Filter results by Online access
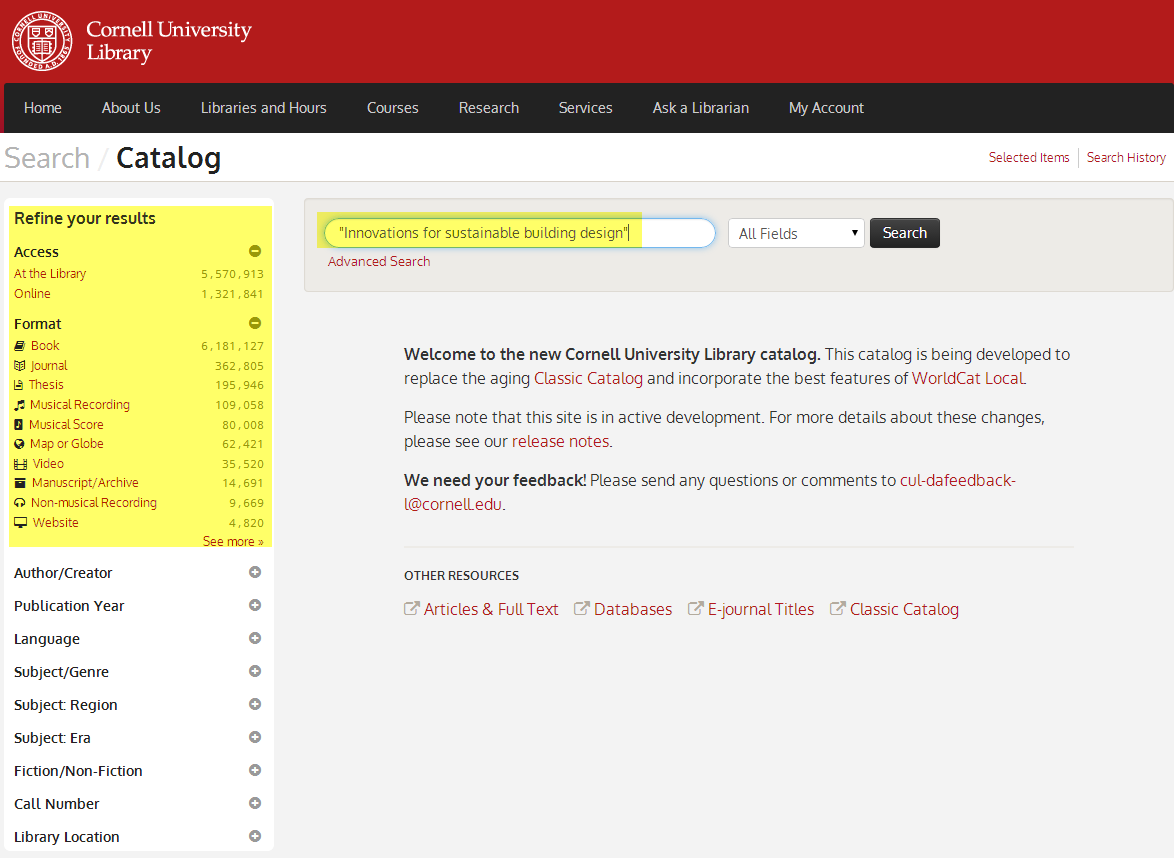The image size is (1174, 858). [32, 293]
